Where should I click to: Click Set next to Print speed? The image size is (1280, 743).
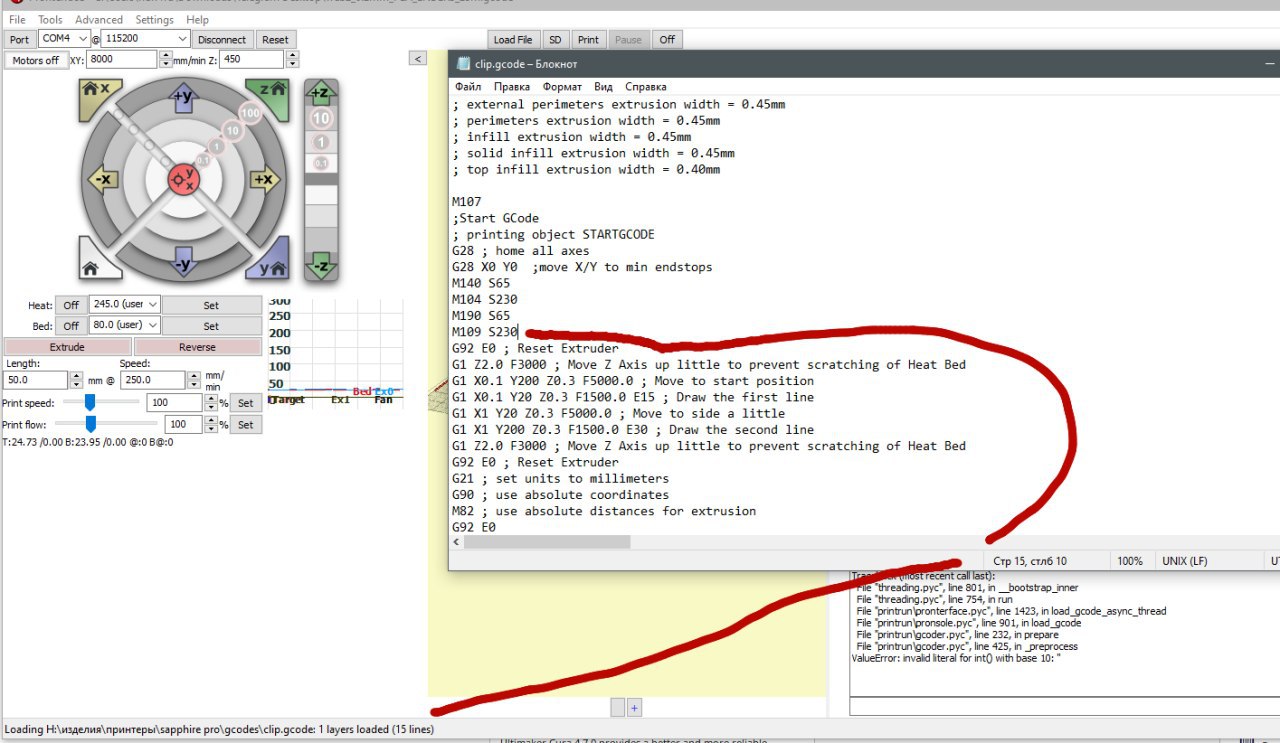[246, 403]
